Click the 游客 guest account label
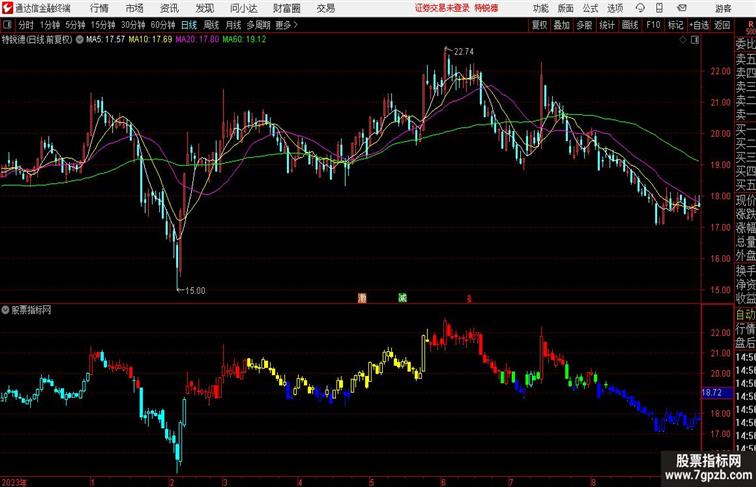The image size is (756, 487). [723, 9]
